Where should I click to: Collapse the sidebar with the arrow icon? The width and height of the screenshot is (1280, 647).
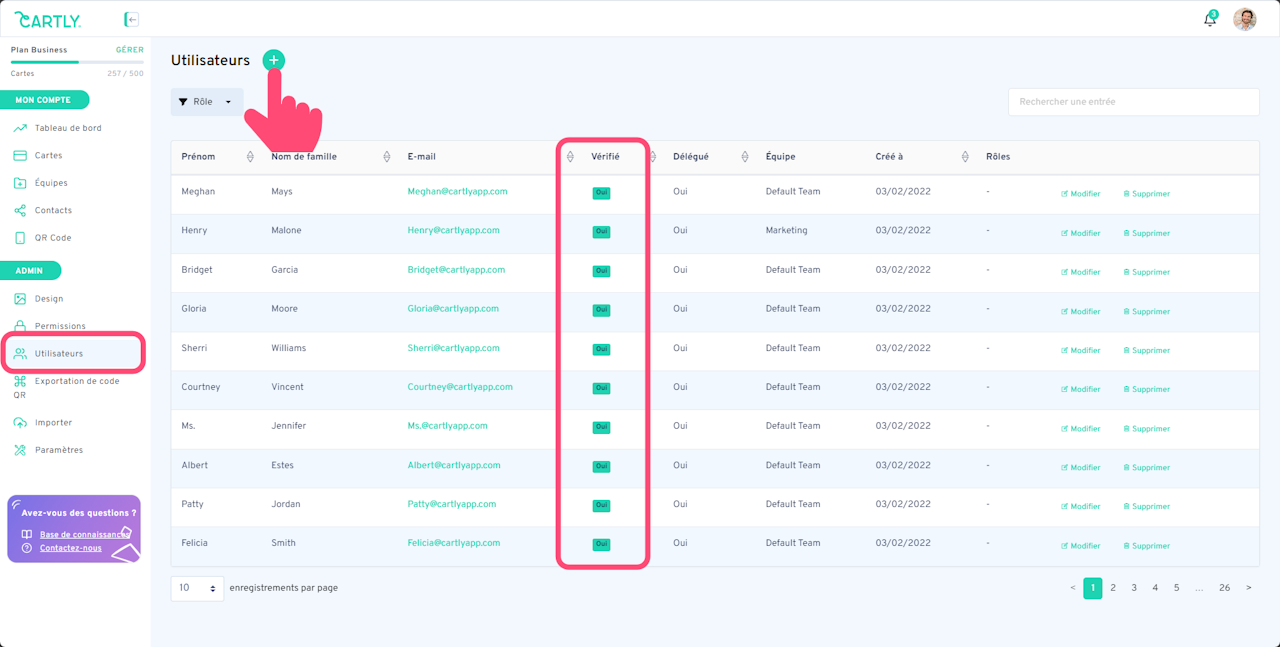(131, 19)
